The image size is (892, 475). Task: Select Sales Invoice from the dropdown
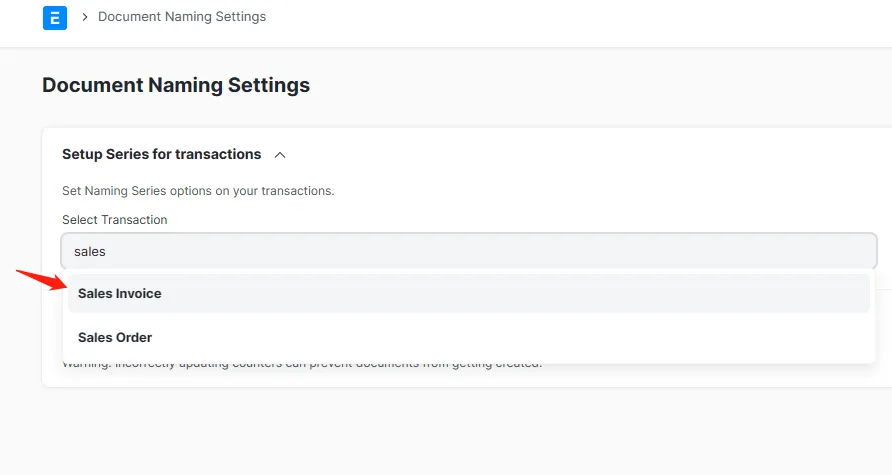click(x=120, y=294)
